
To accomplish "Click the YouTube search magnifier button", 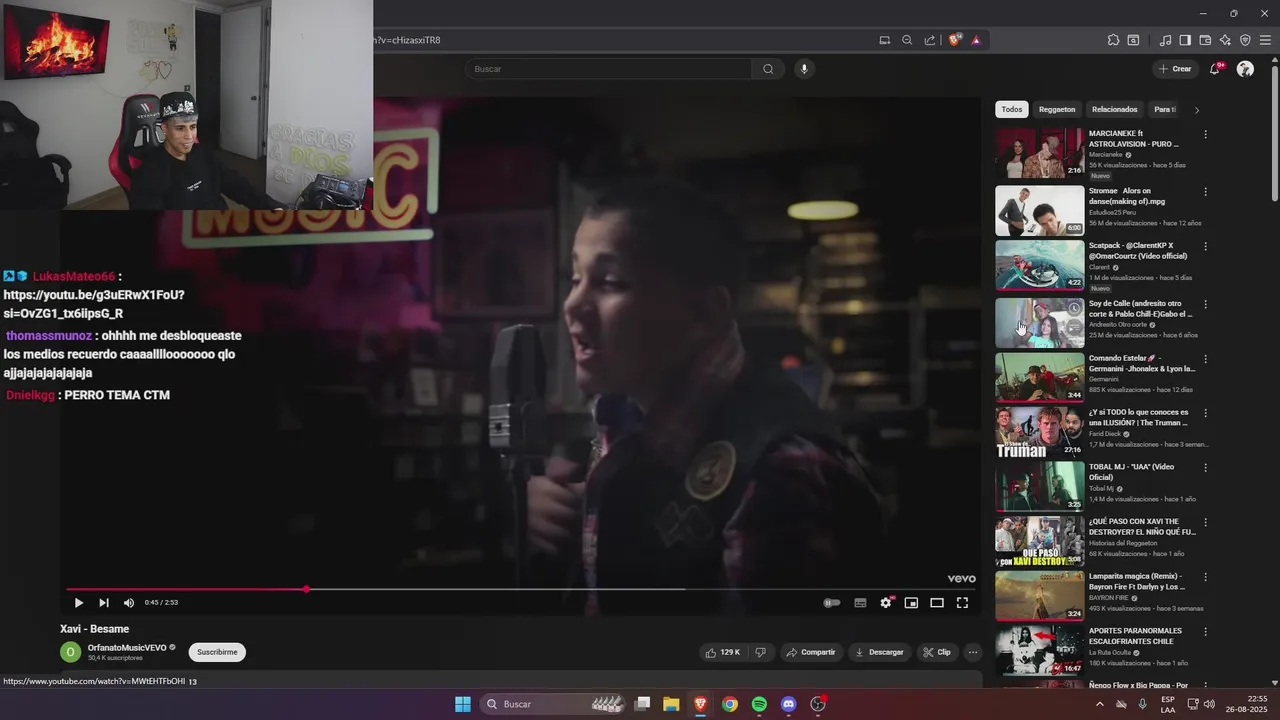I will click(x=768, y=69).
